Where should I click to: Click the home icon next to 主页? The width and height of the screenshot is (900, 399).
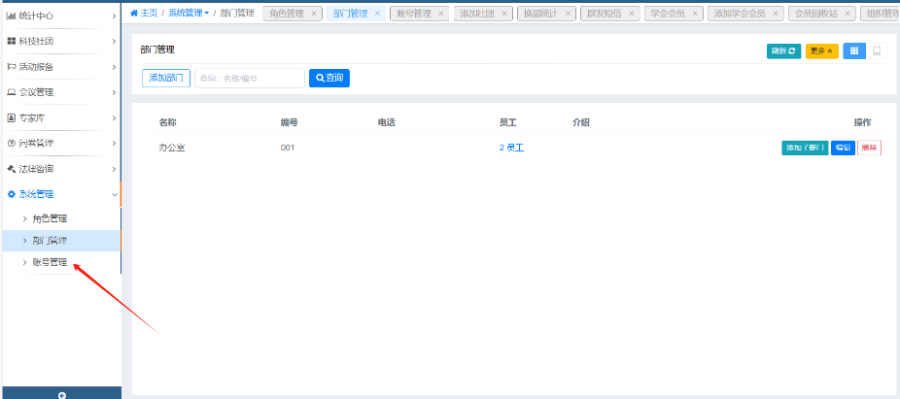[134, 13]
